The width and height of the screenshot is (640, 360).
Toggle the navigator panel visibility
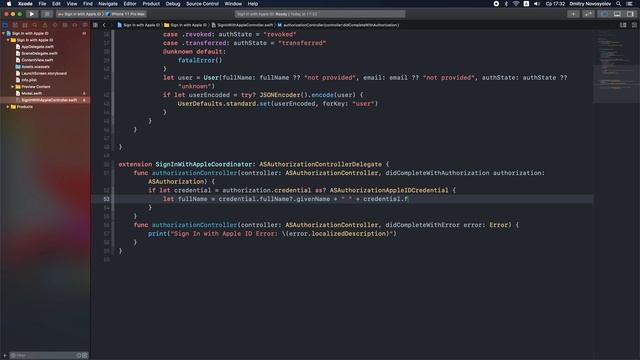click(x=604, y=14)
